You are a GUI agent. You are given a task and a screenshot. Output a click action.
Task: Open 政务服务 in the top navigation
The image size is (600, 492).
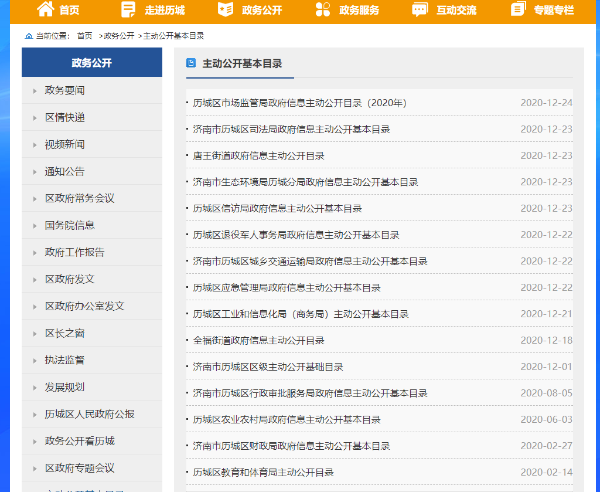coord(359,10)
